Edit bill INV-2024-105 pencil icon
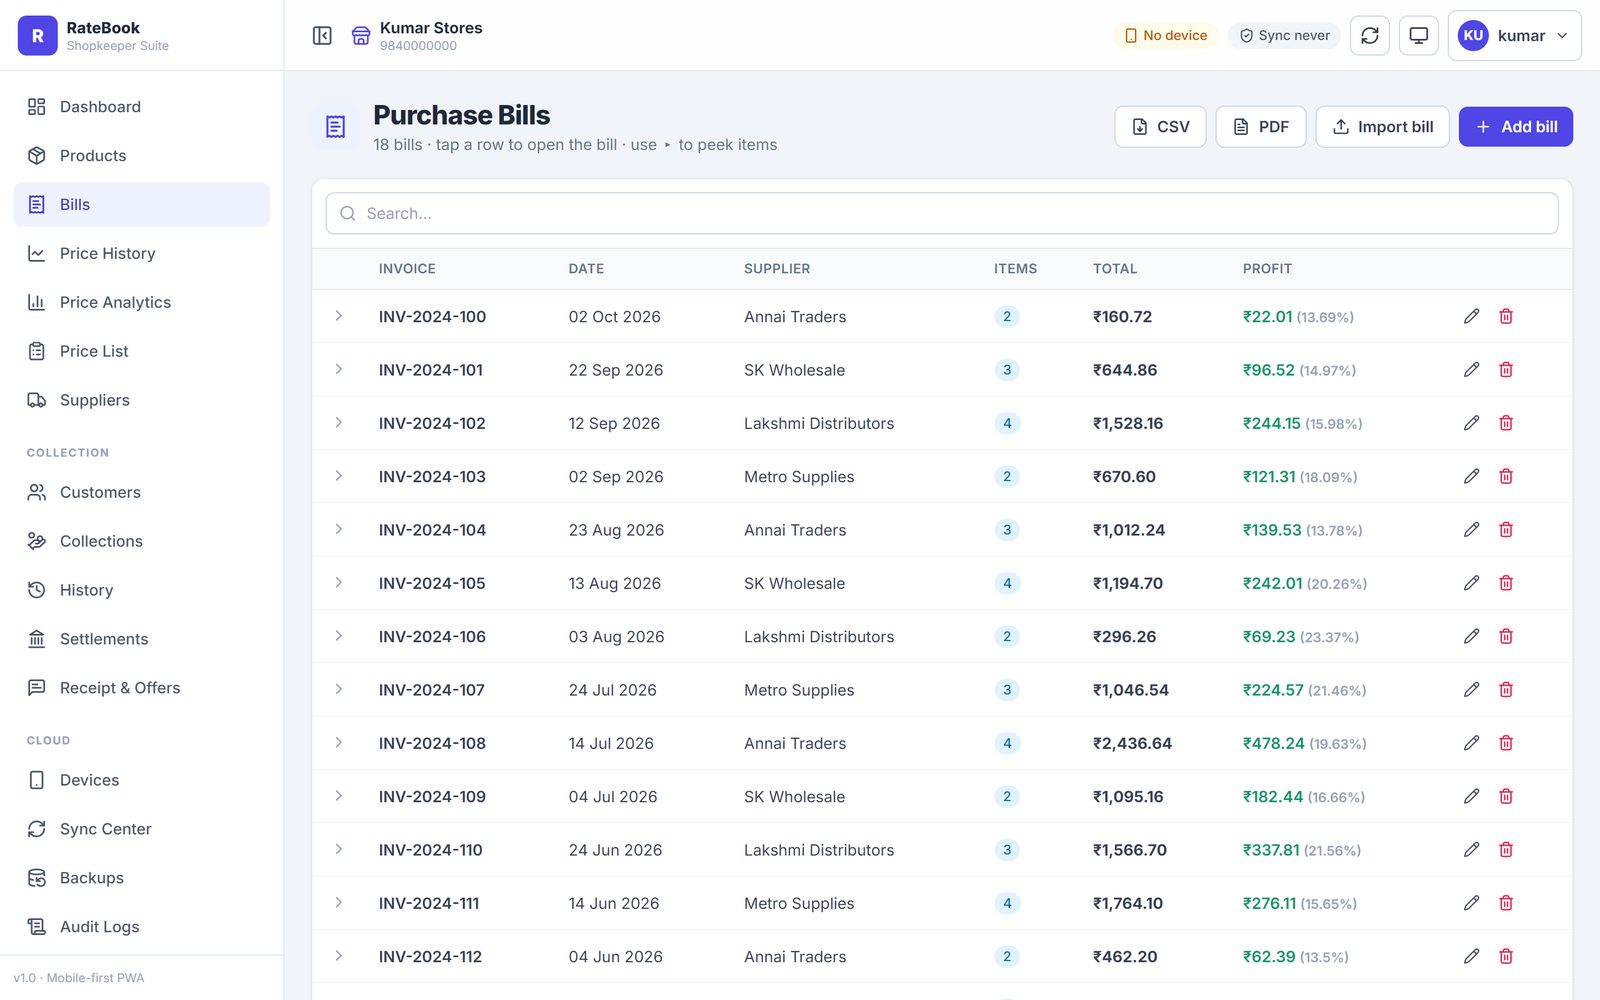 1471,583
